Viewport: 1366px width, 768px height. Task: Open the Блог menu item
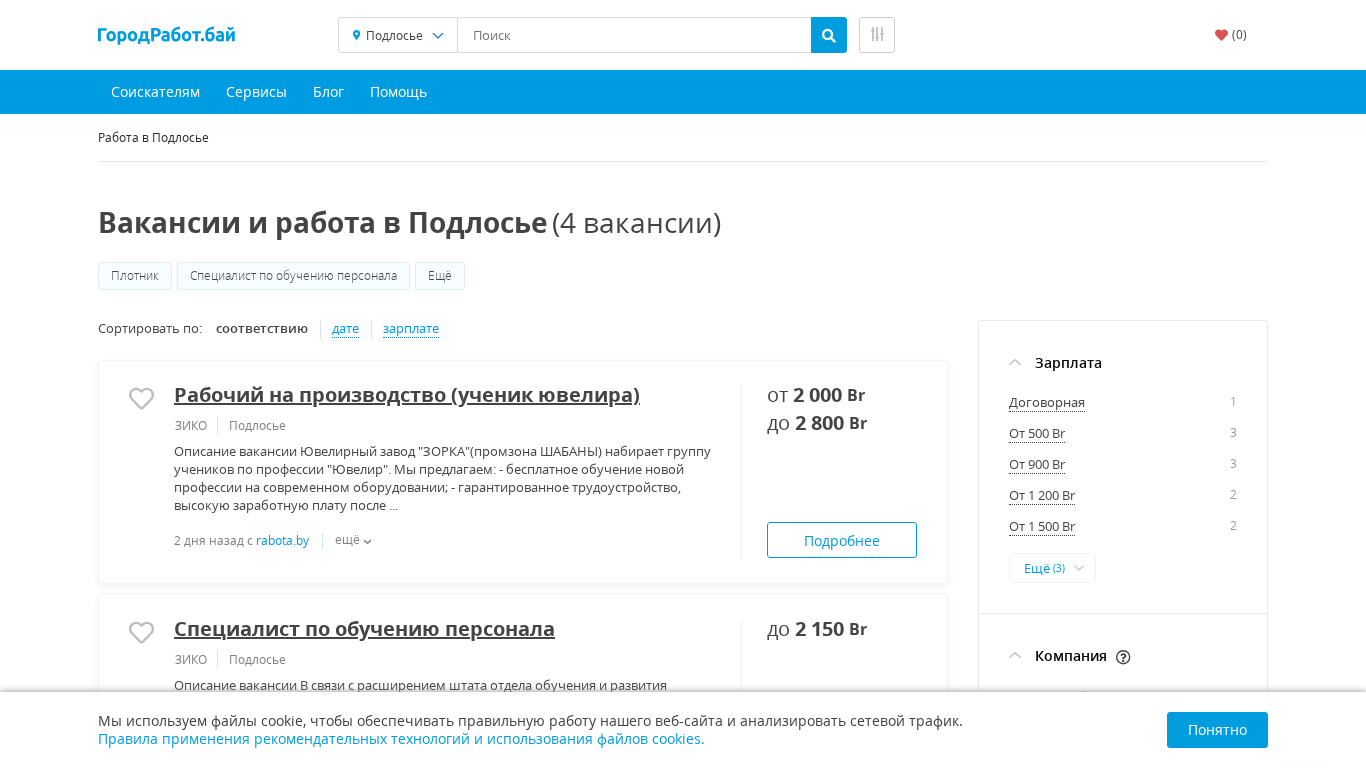pyautogui.click(x=328, y=92)
